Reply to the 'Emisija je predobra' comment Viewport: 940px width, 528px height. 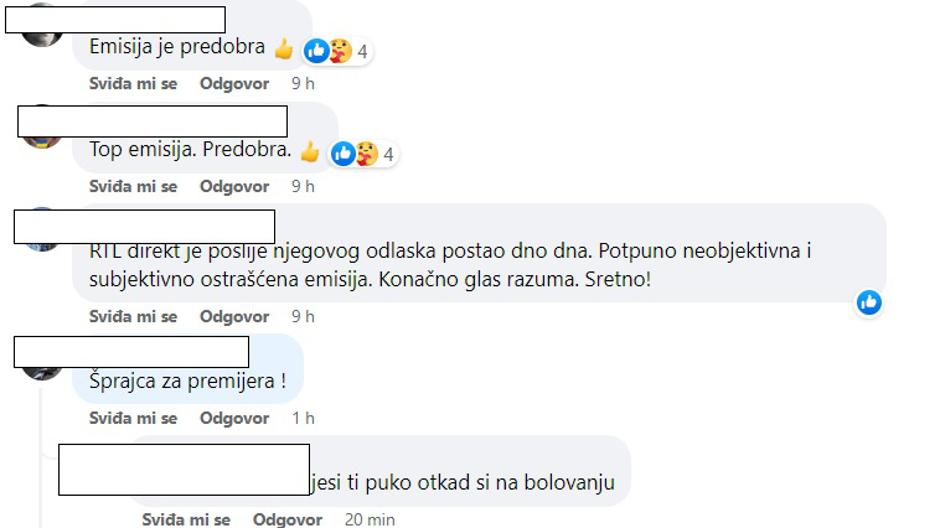pos(234,83)
